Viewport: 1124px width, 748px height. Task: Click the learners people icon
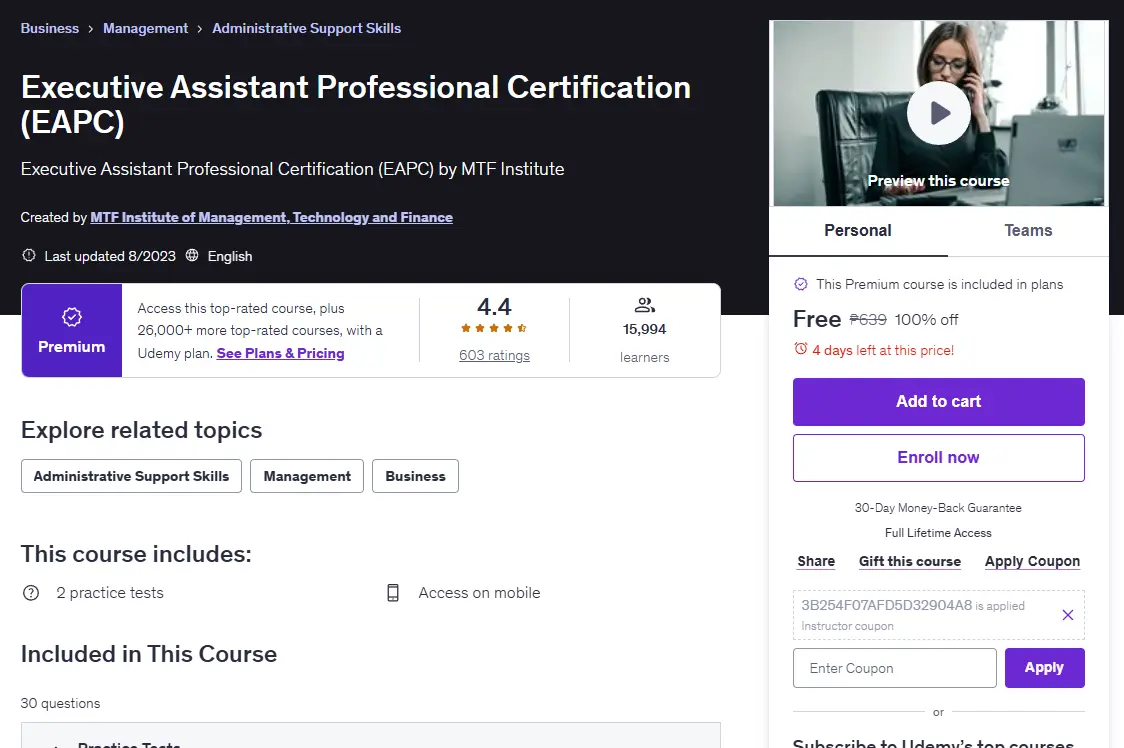[x=644, y=306]
